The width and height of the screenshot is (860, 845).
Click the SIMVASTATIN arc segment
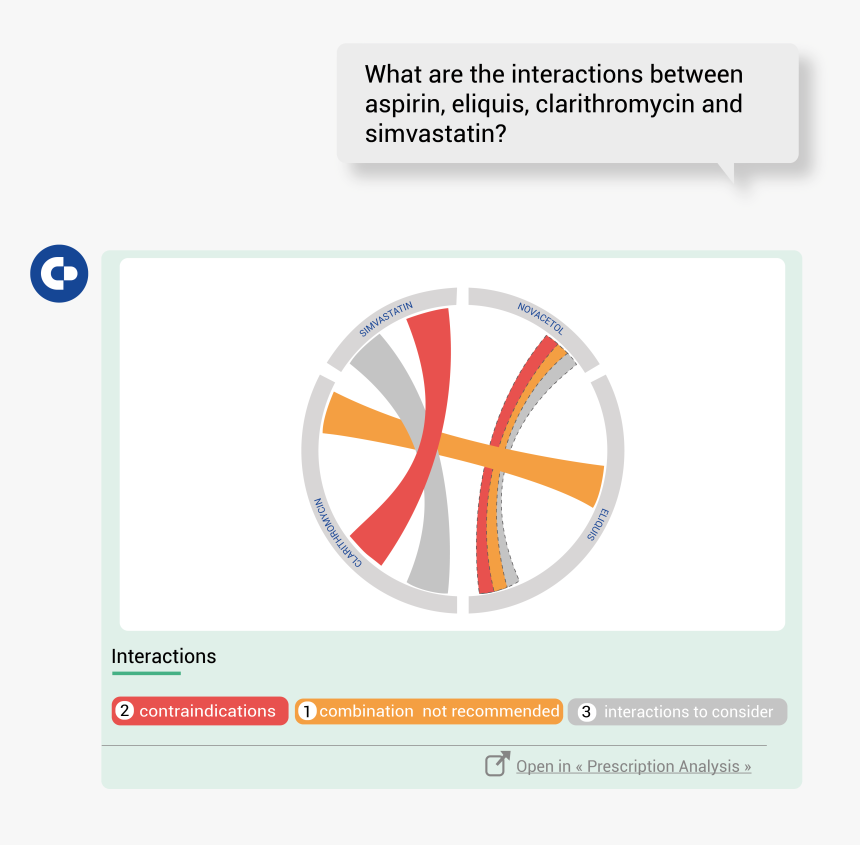coord(388,320)
